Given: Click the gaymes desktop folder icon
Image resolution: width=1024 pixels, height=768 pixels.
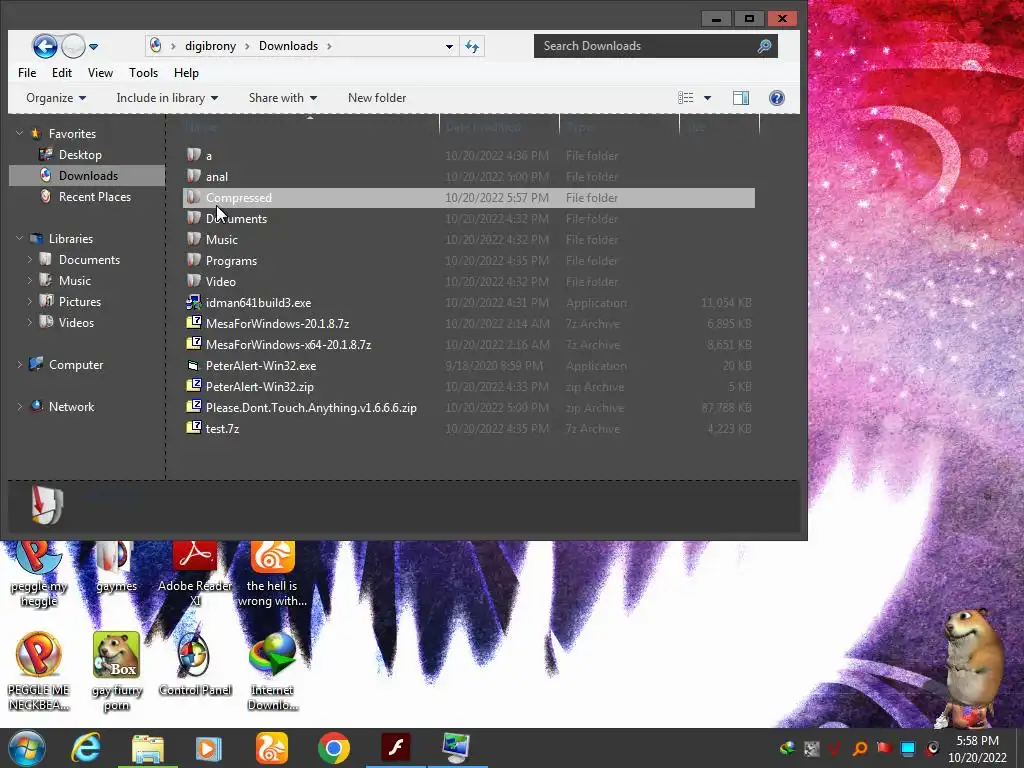Looking at the screenshot, I should 116,567.
